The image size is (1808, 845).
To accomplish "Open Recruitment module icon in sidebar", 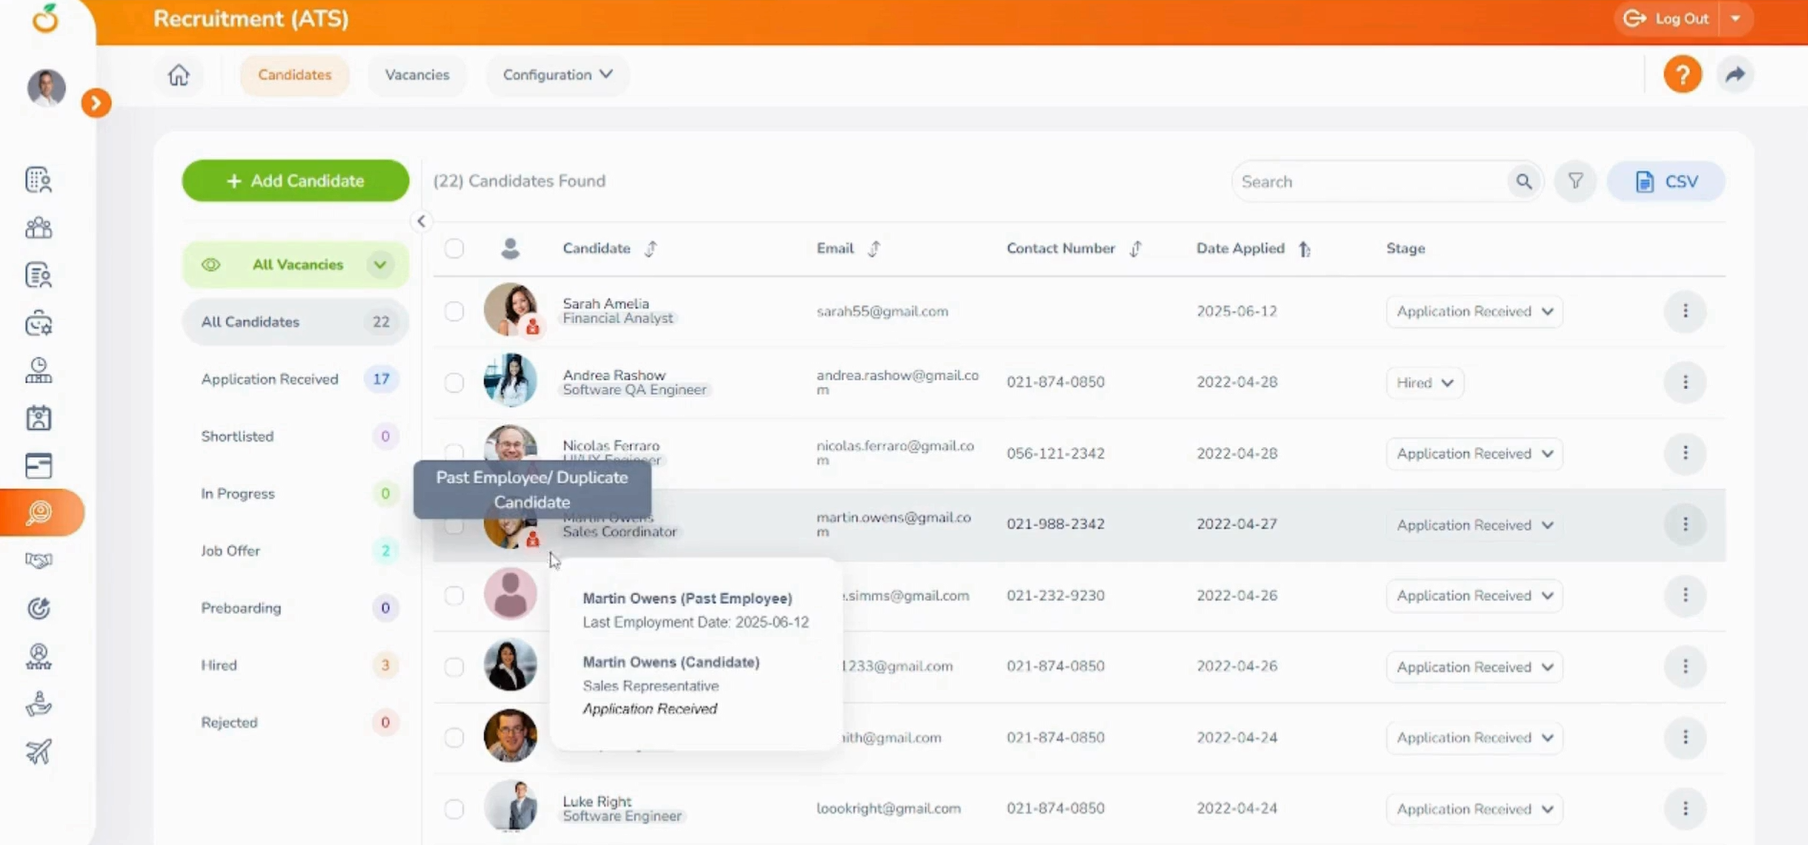I will 40,513.
